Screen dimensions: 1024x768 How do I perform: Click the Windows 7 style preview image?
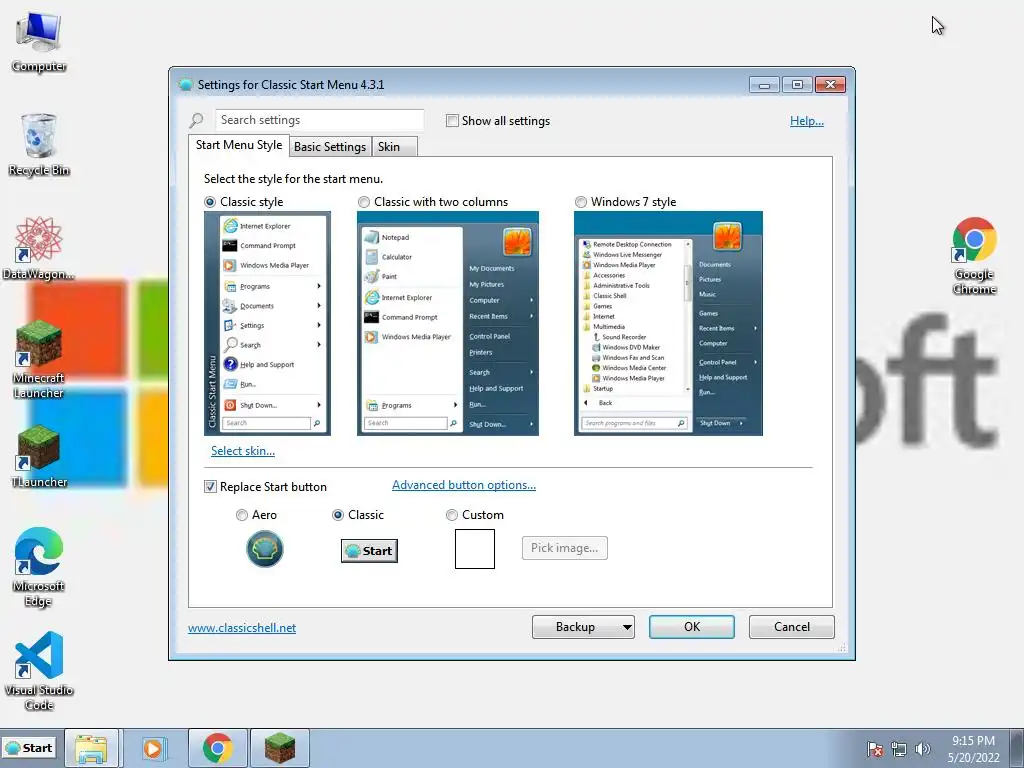coord(668,323)
